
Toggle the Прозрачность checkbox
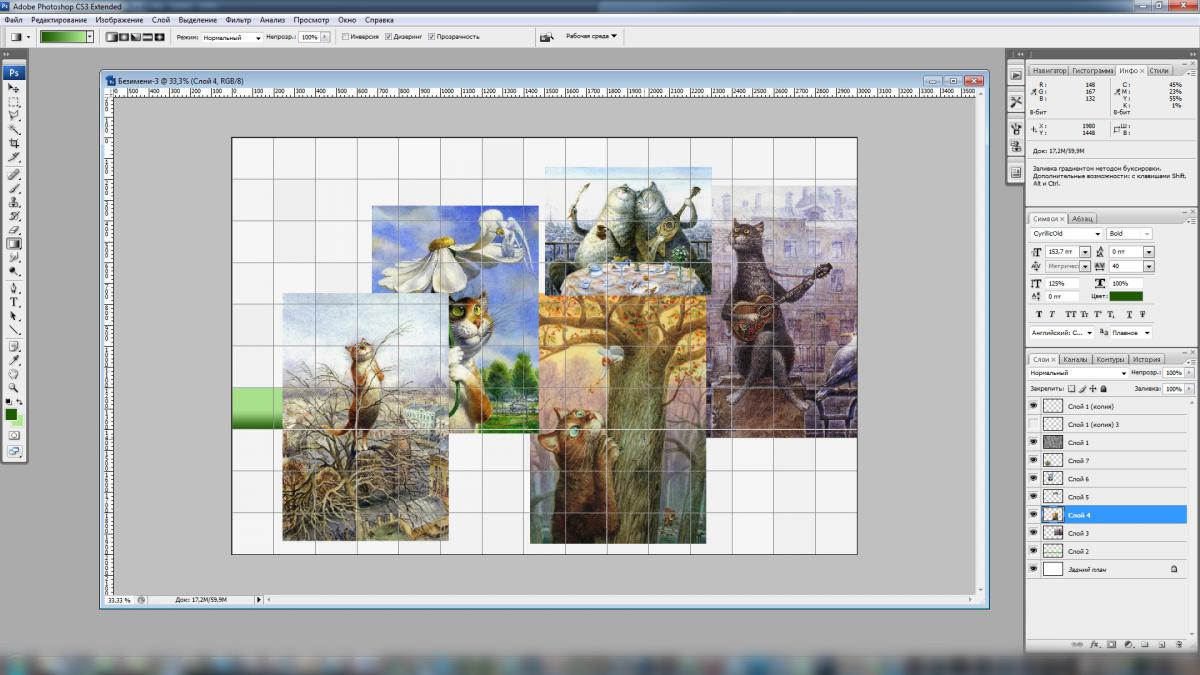pos(431,37)
